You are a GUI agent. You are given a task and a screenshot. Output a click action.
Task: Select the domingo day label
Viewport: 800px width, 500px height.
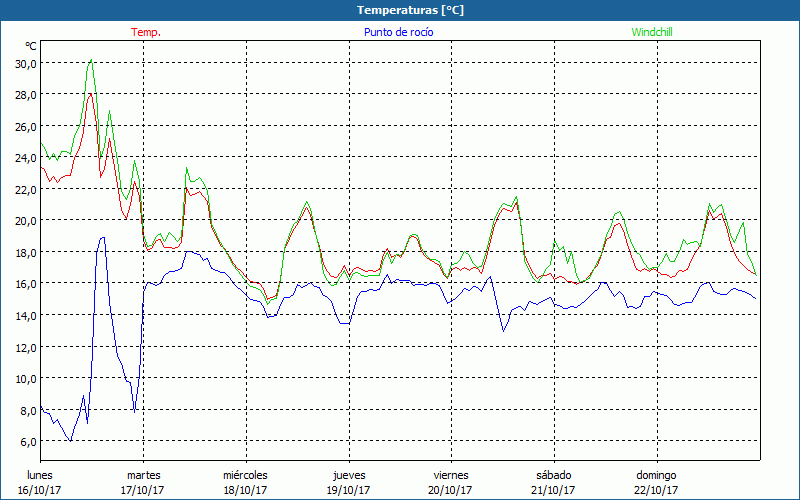656,474
